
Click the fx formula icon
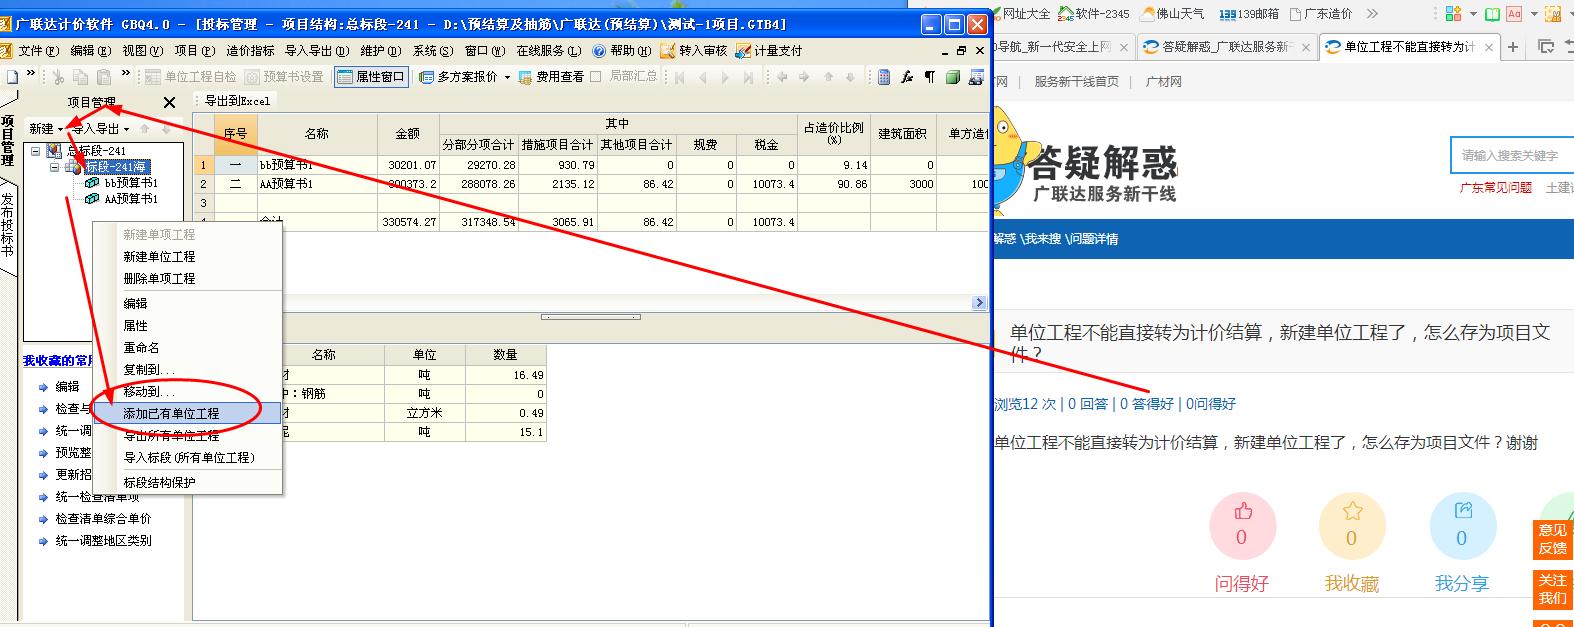point(907,77)
